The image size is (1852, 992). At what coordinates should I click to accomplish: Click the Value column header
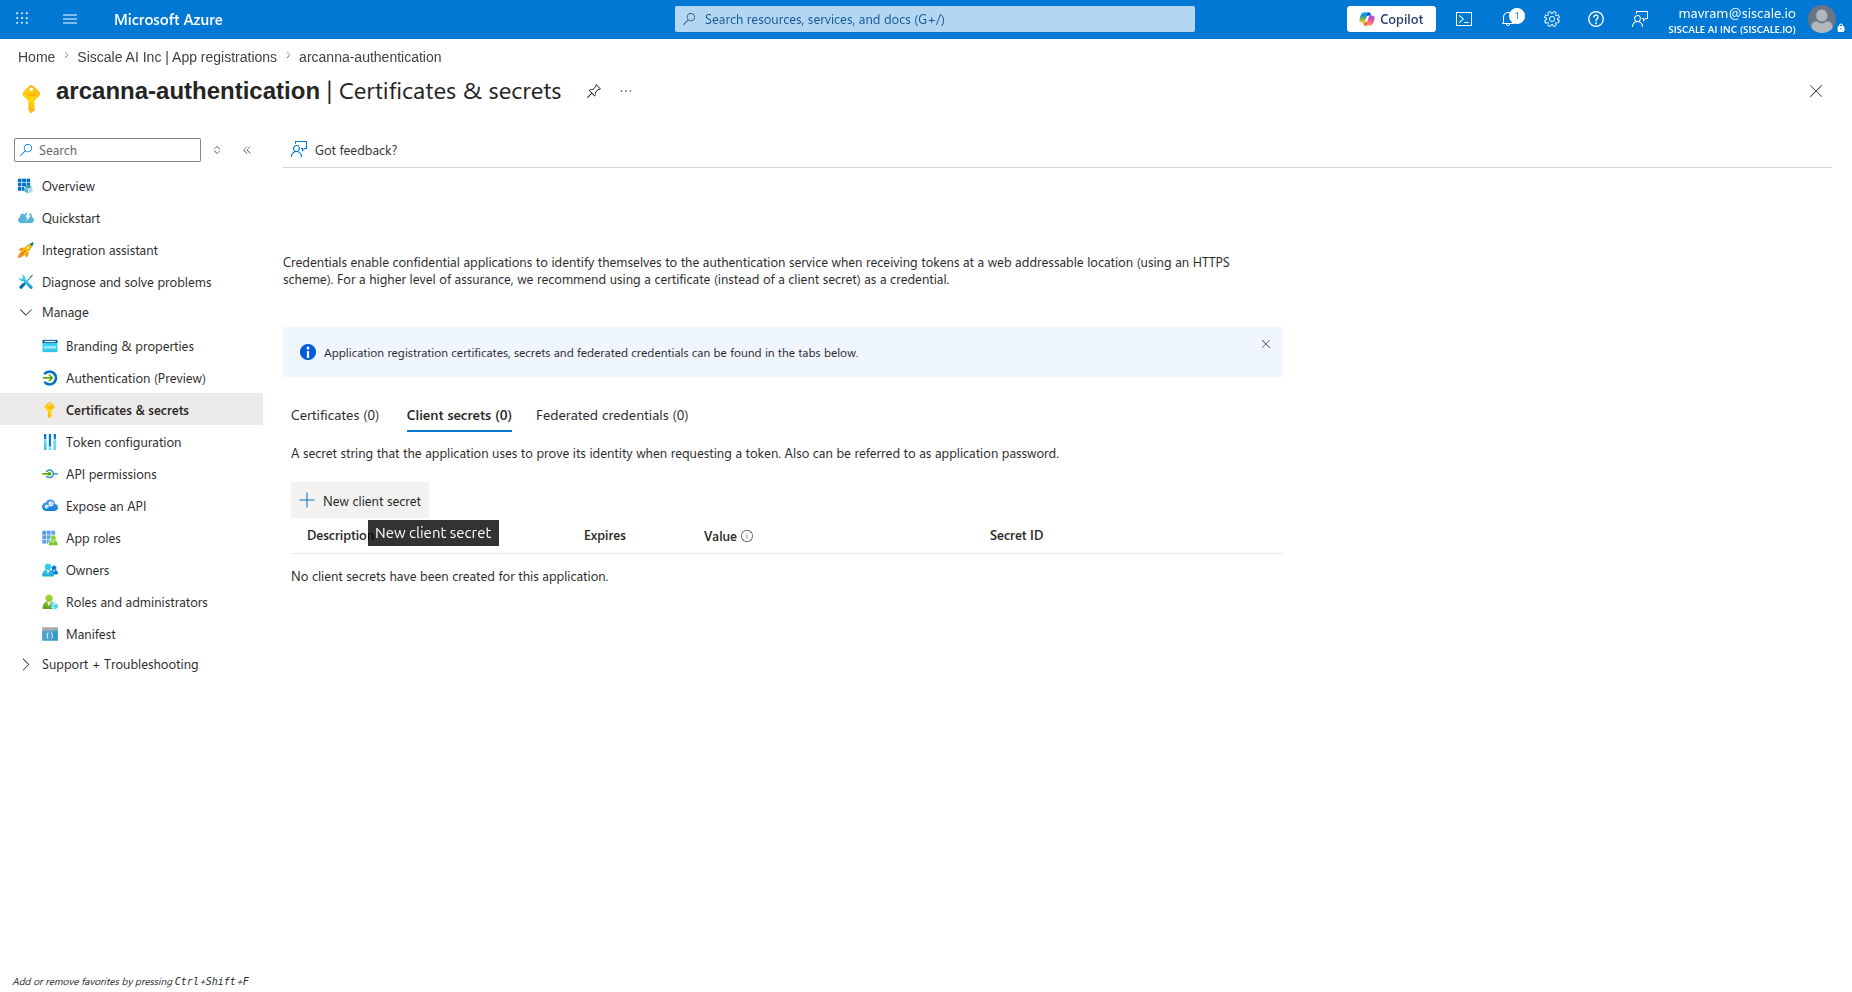720,536
